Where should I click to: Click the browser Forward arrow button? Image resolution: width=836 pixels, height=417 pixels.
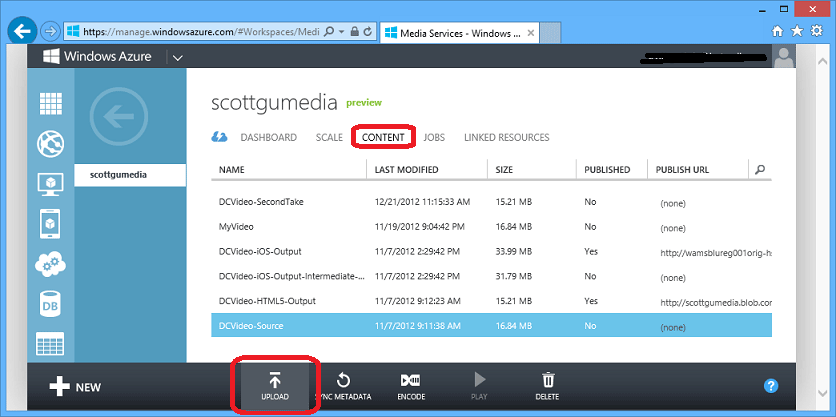[x=50, y=31]
